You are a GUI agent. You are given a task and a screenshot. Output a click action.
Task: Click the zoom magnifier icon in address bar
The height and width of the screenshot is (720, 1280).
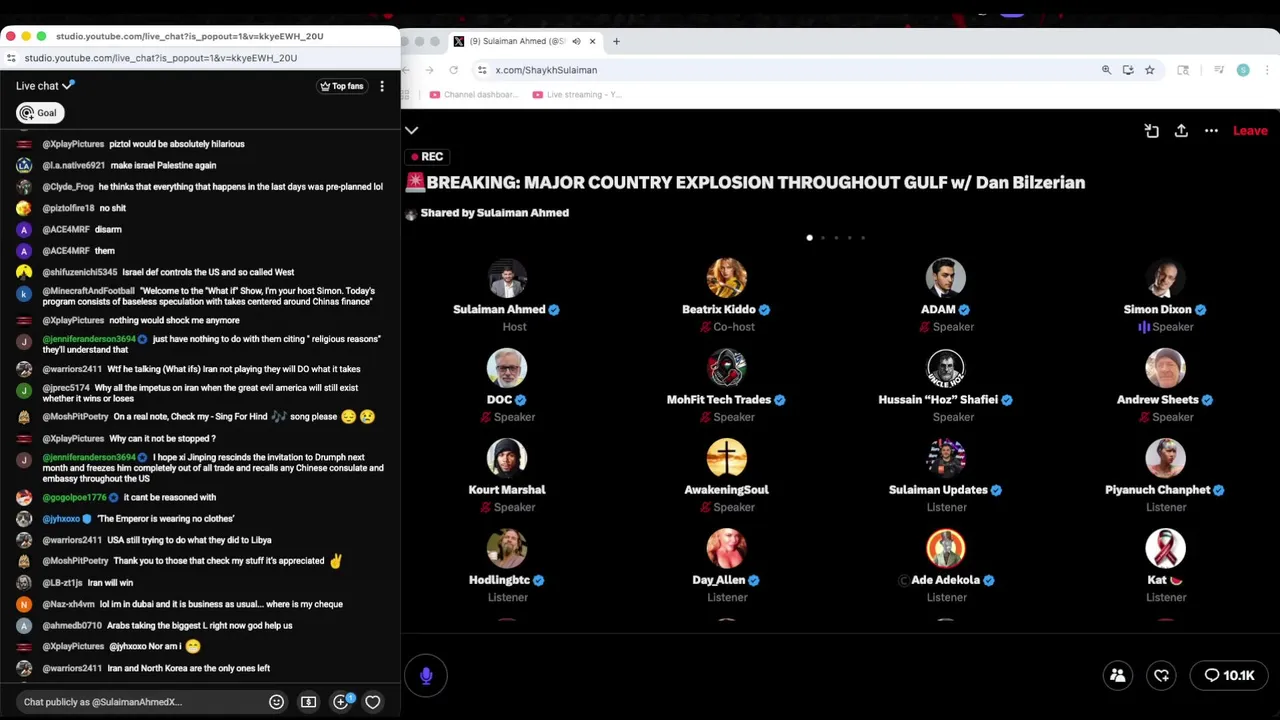[1106, 70]
